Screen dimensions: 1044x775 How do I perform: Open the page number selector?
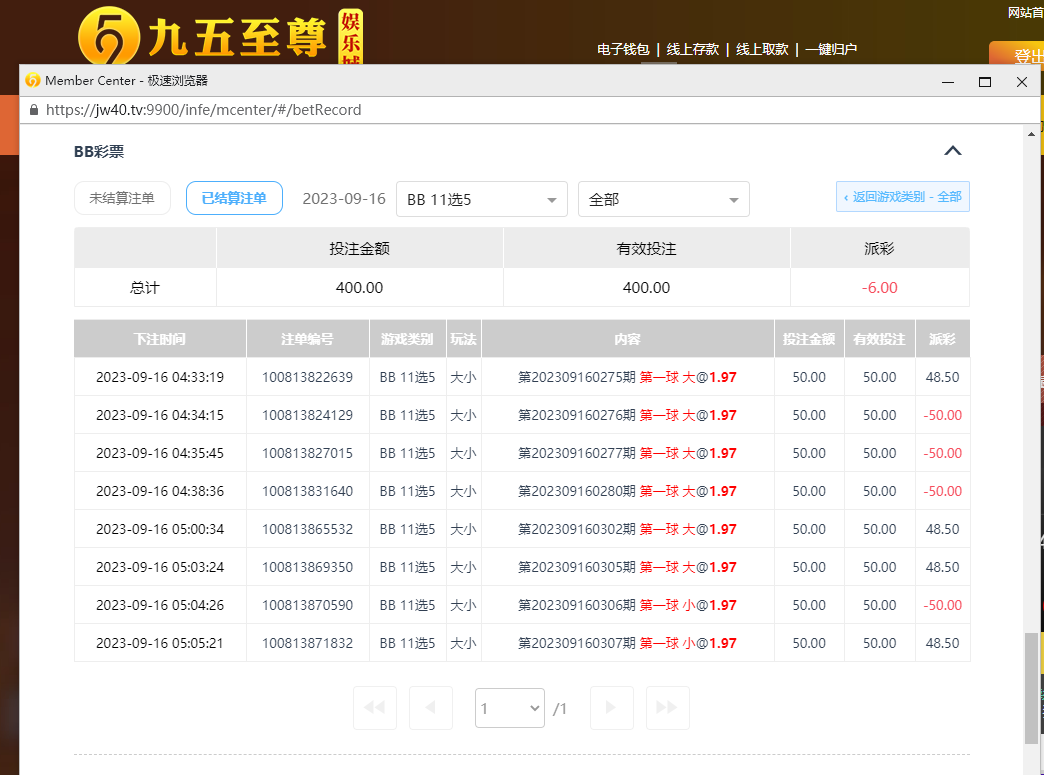coord(509,708)
